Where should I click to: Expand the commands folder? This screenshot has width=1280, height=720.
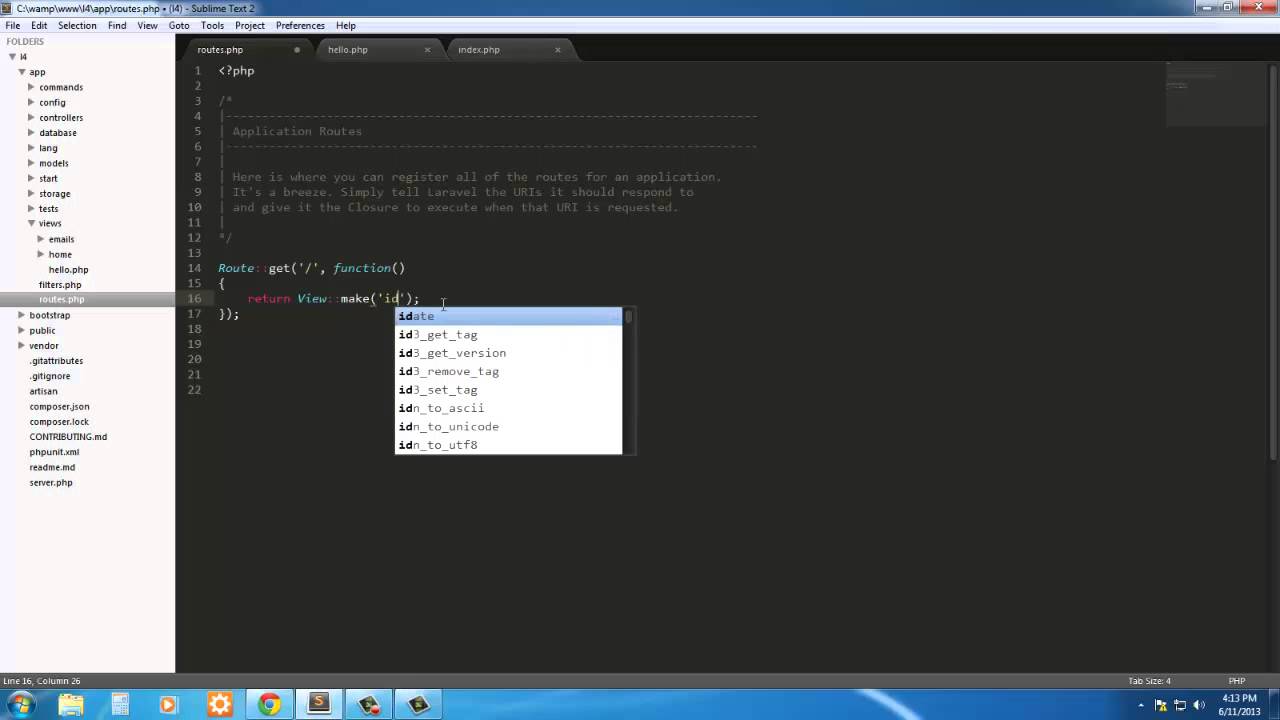(31, 87)
